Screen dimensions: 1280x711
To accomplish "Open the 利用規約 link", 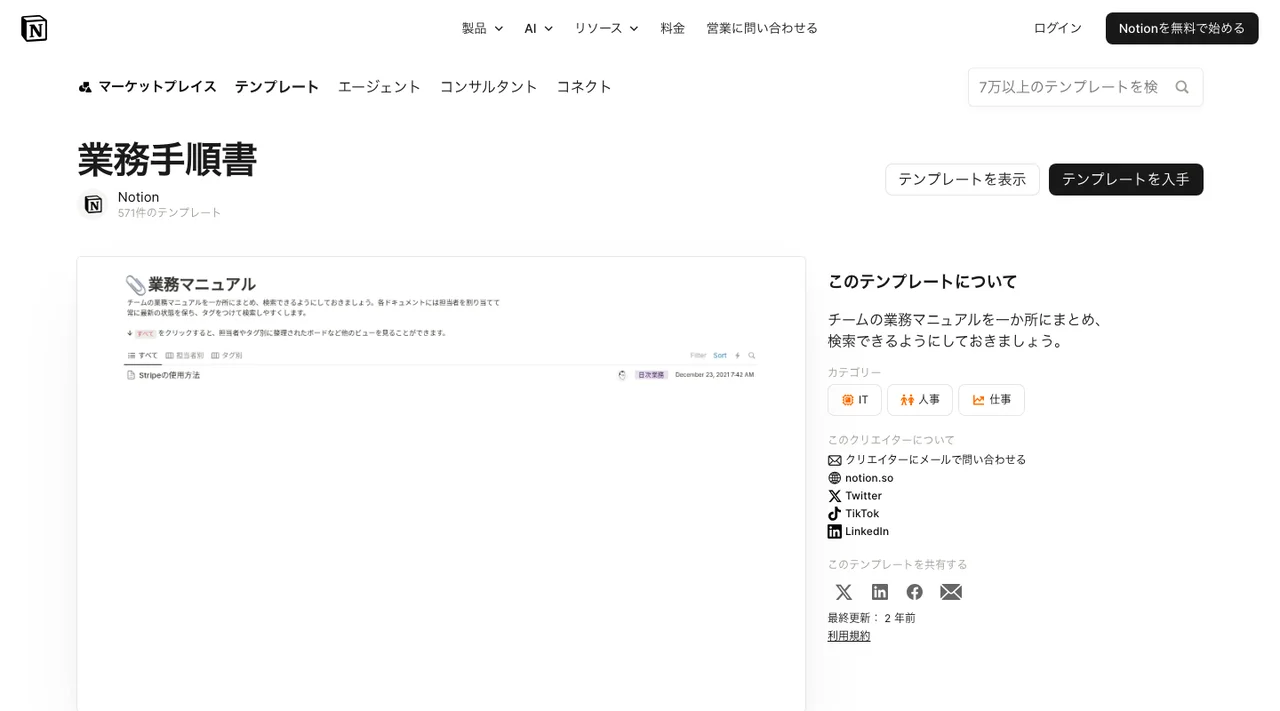I will (849, 636).
